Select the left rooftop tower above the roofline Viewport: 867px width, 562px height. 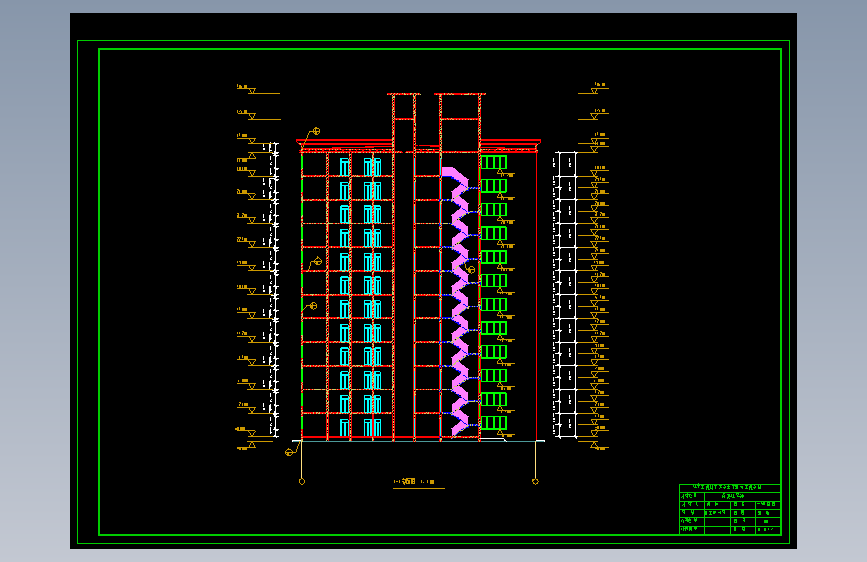[404, 122]
